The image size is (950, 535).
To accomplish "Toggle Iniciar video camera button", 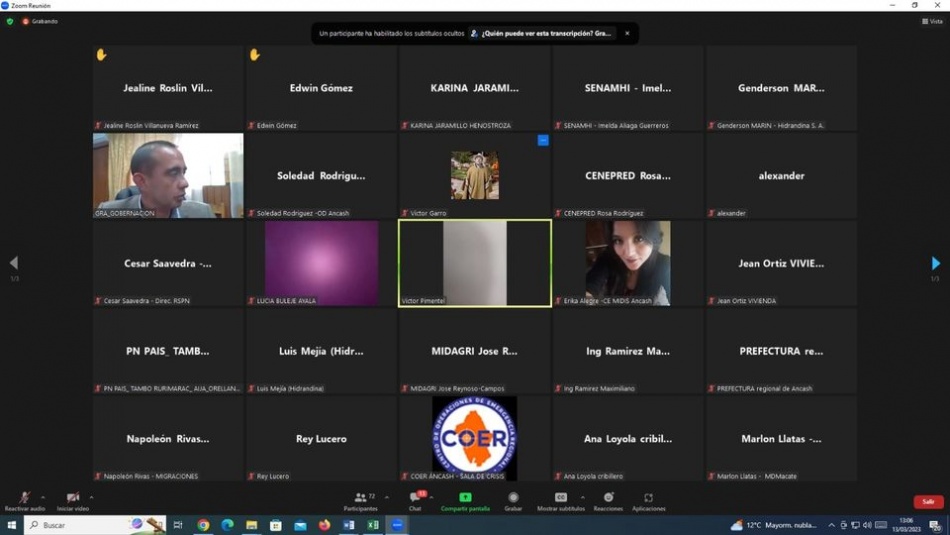I will click(72, 498).
